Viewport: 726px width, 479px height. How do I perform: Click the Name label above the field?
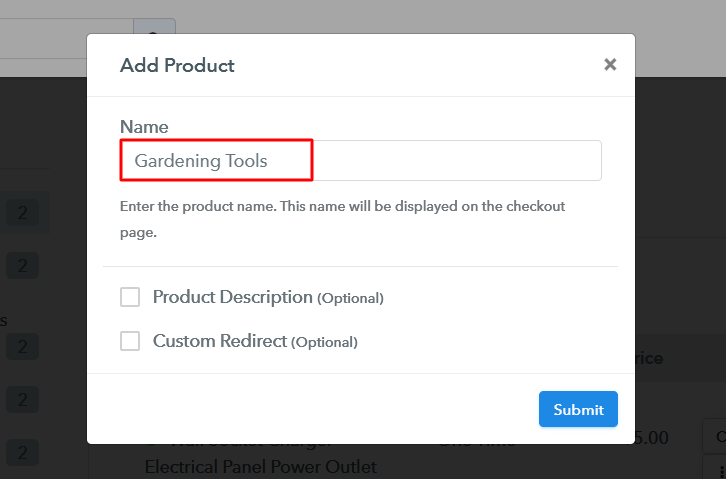pyautogui.click(x=144, y=127)
